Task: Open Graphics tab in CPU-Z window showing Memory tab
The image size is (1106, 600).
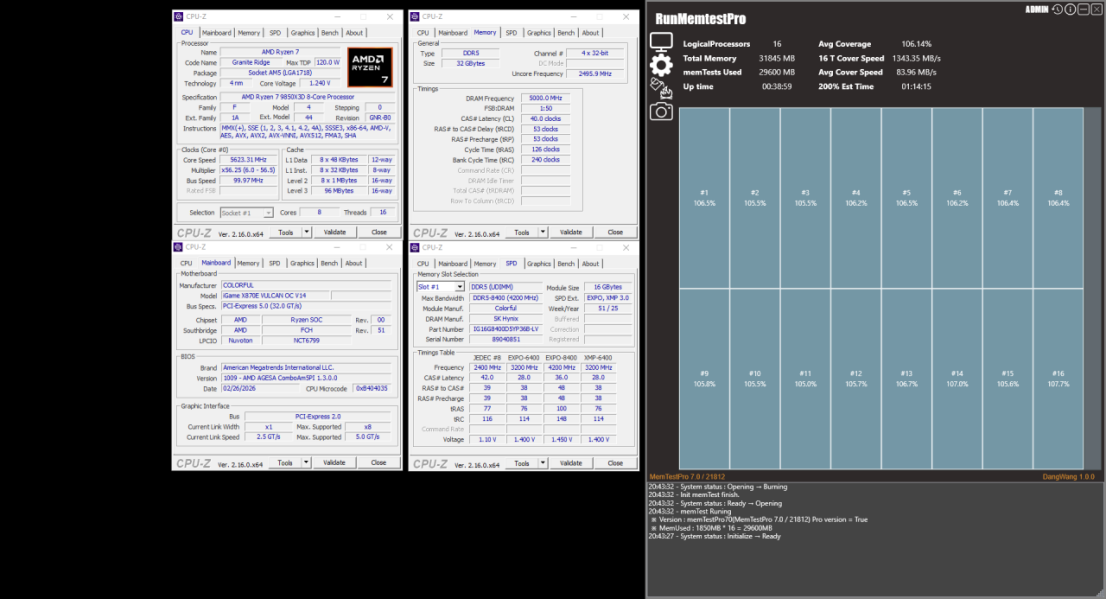Action: [538, 32]
